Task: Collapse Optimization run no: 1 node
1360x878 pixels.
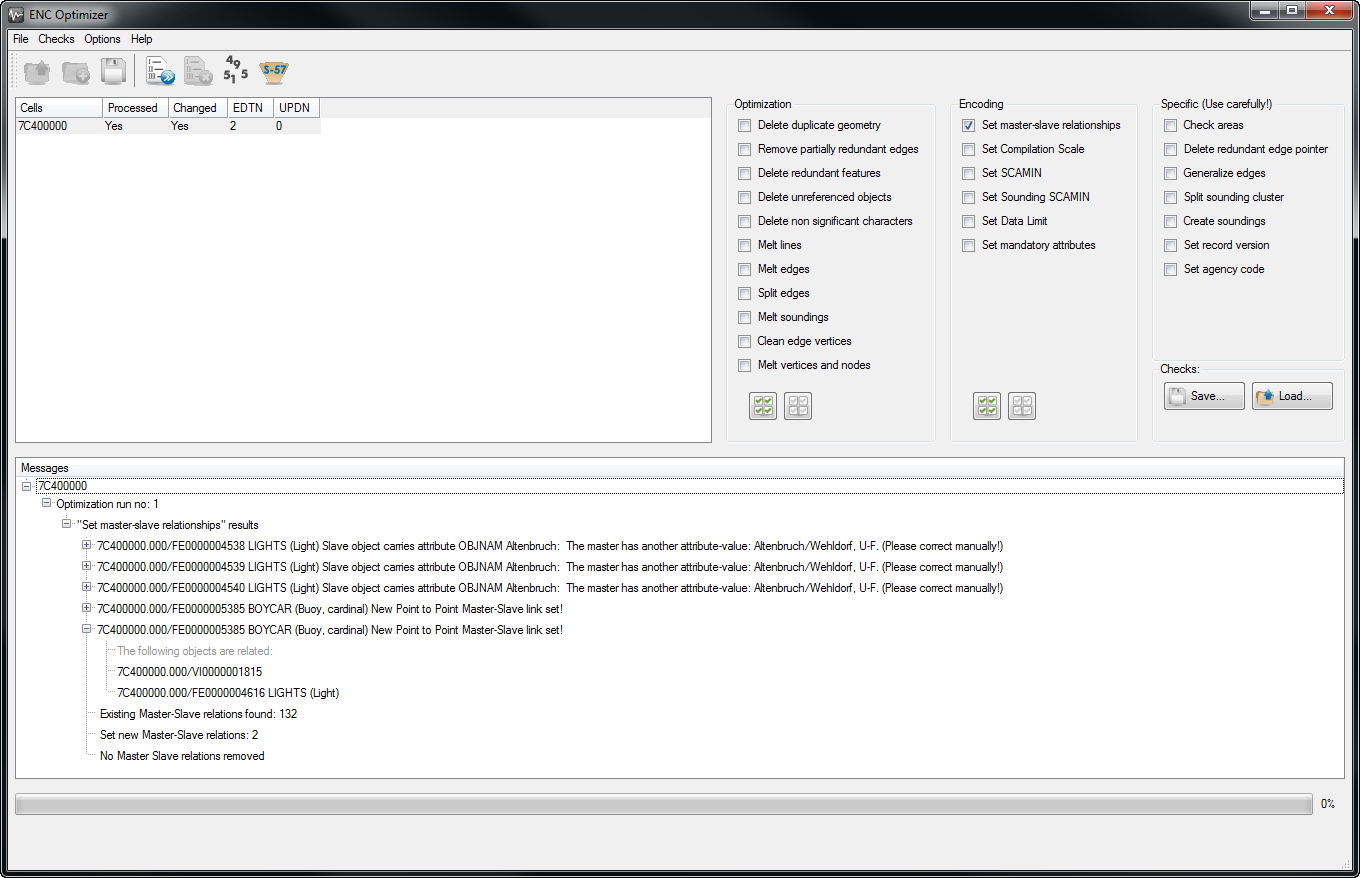Action: coord(46,503)
